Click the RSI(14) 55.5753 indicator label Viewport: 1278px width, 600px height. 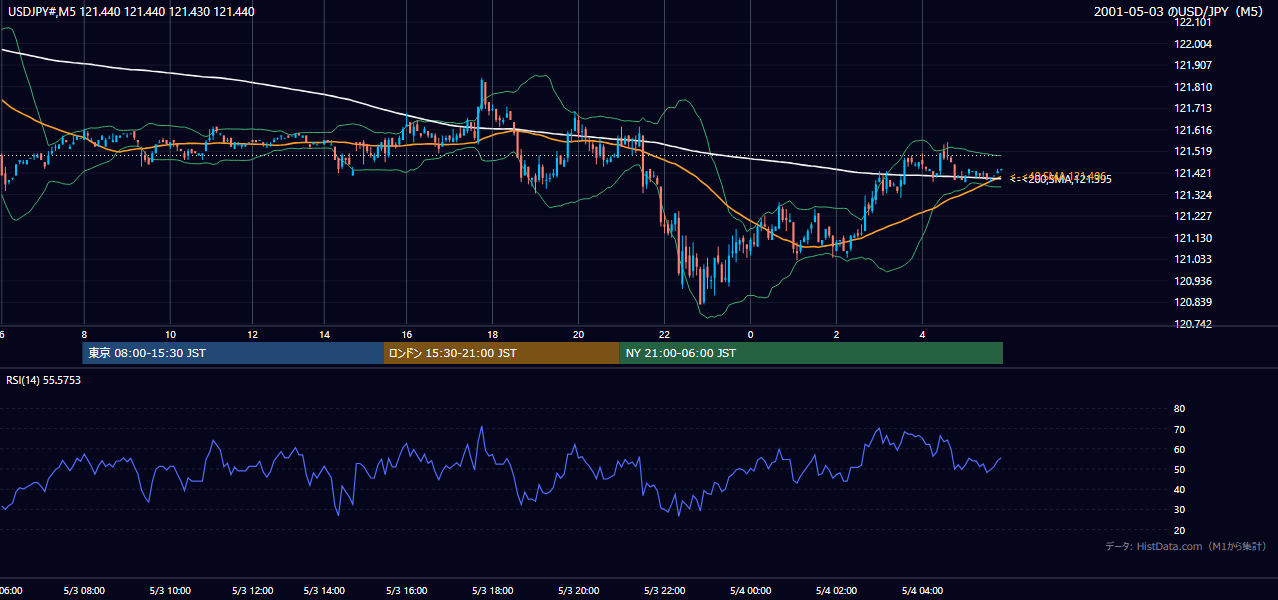pyautogui.click(x=44, y=380)
